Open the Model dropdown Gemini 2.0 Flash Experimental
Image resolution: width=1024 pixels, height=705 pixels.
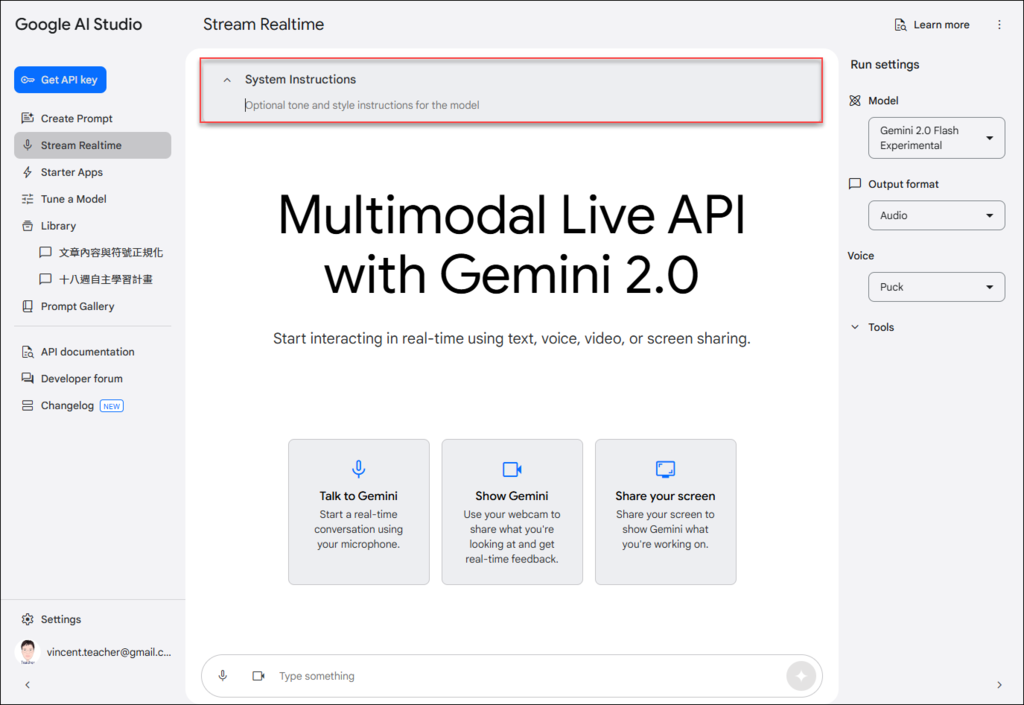coord(936,138)
